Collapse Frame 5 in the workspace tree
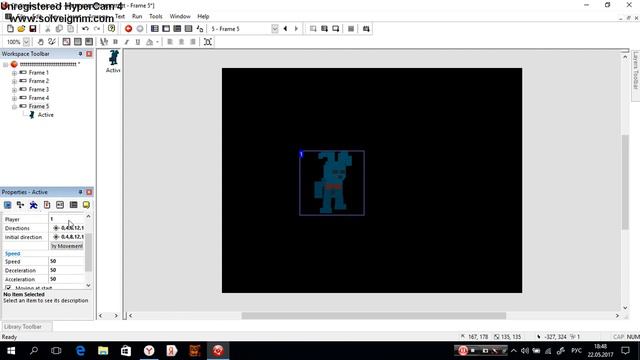The image size is (640, 360). (x=14, y=107)
